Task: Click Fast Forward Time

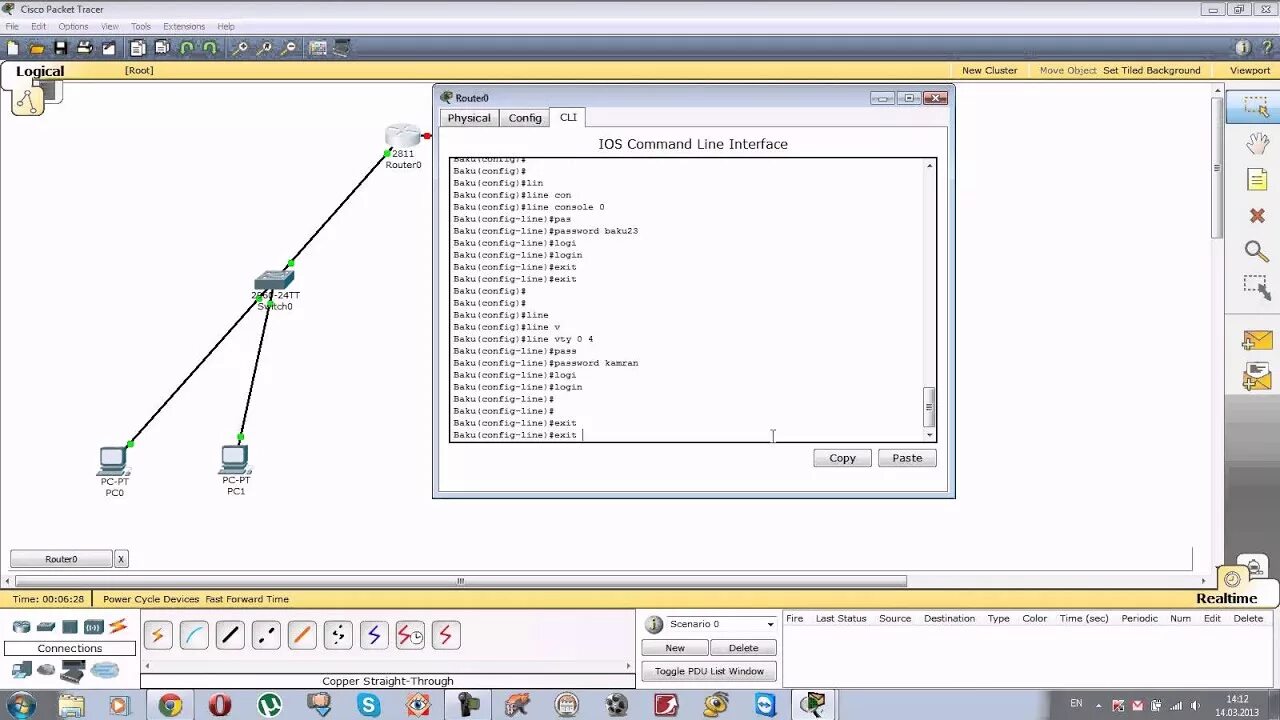Action: 247,599
